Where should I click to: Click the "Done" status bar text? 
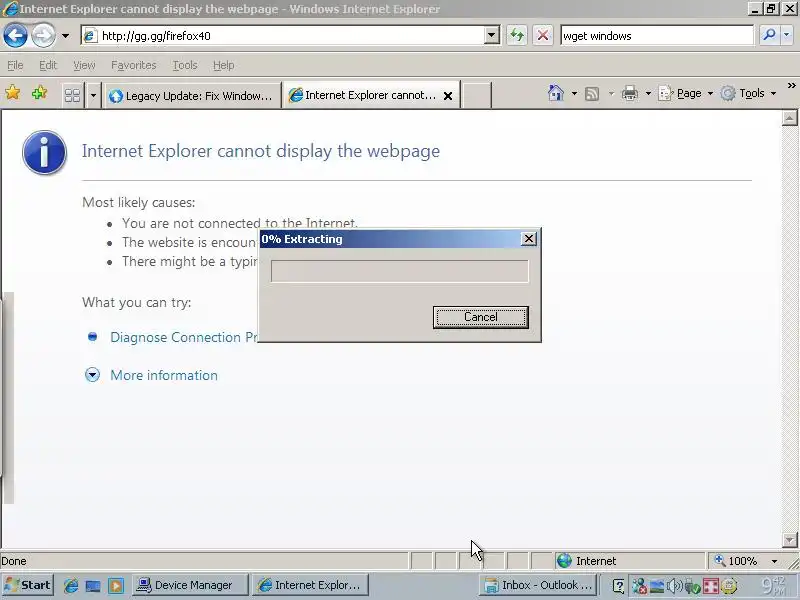click(x=14, y=561)
